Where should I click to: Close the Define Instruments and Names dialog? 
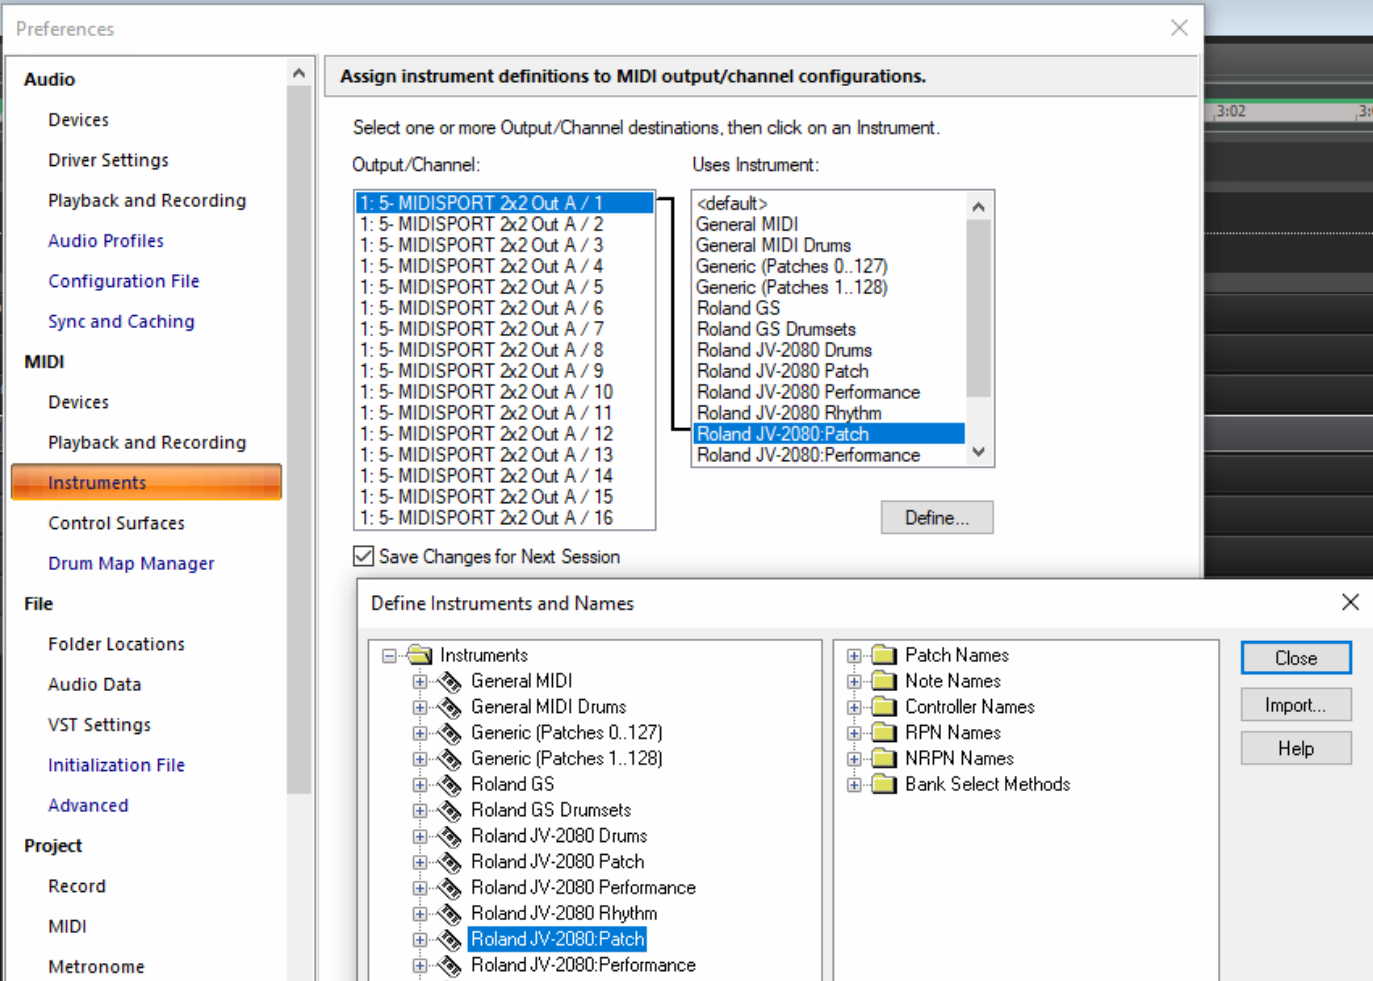(1350, 602)
